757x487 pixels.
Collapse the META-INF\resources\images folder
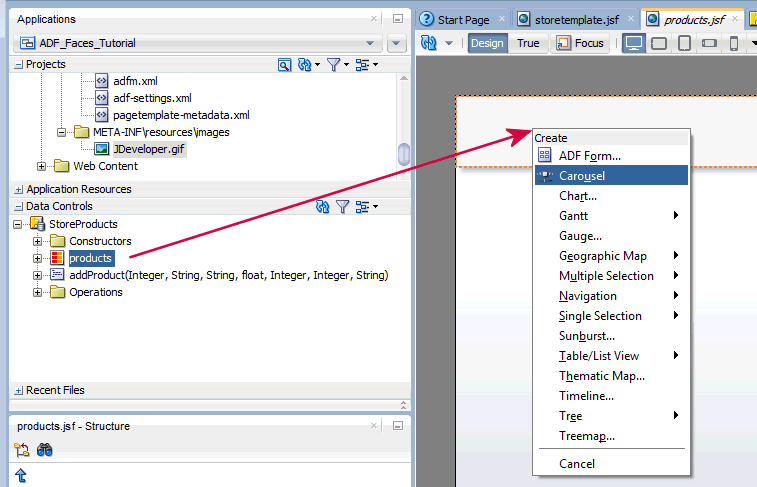point(61,132)
